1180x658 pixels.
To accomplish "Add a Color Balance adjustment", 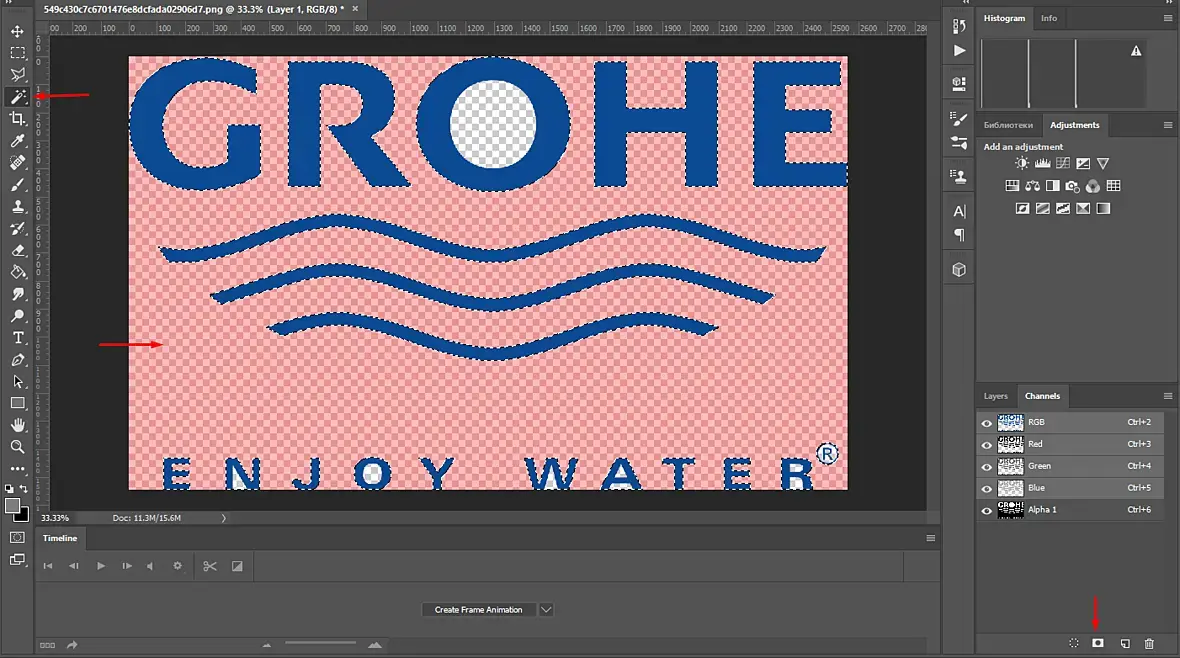I will pyautogui.click(x=1032, y=186).
